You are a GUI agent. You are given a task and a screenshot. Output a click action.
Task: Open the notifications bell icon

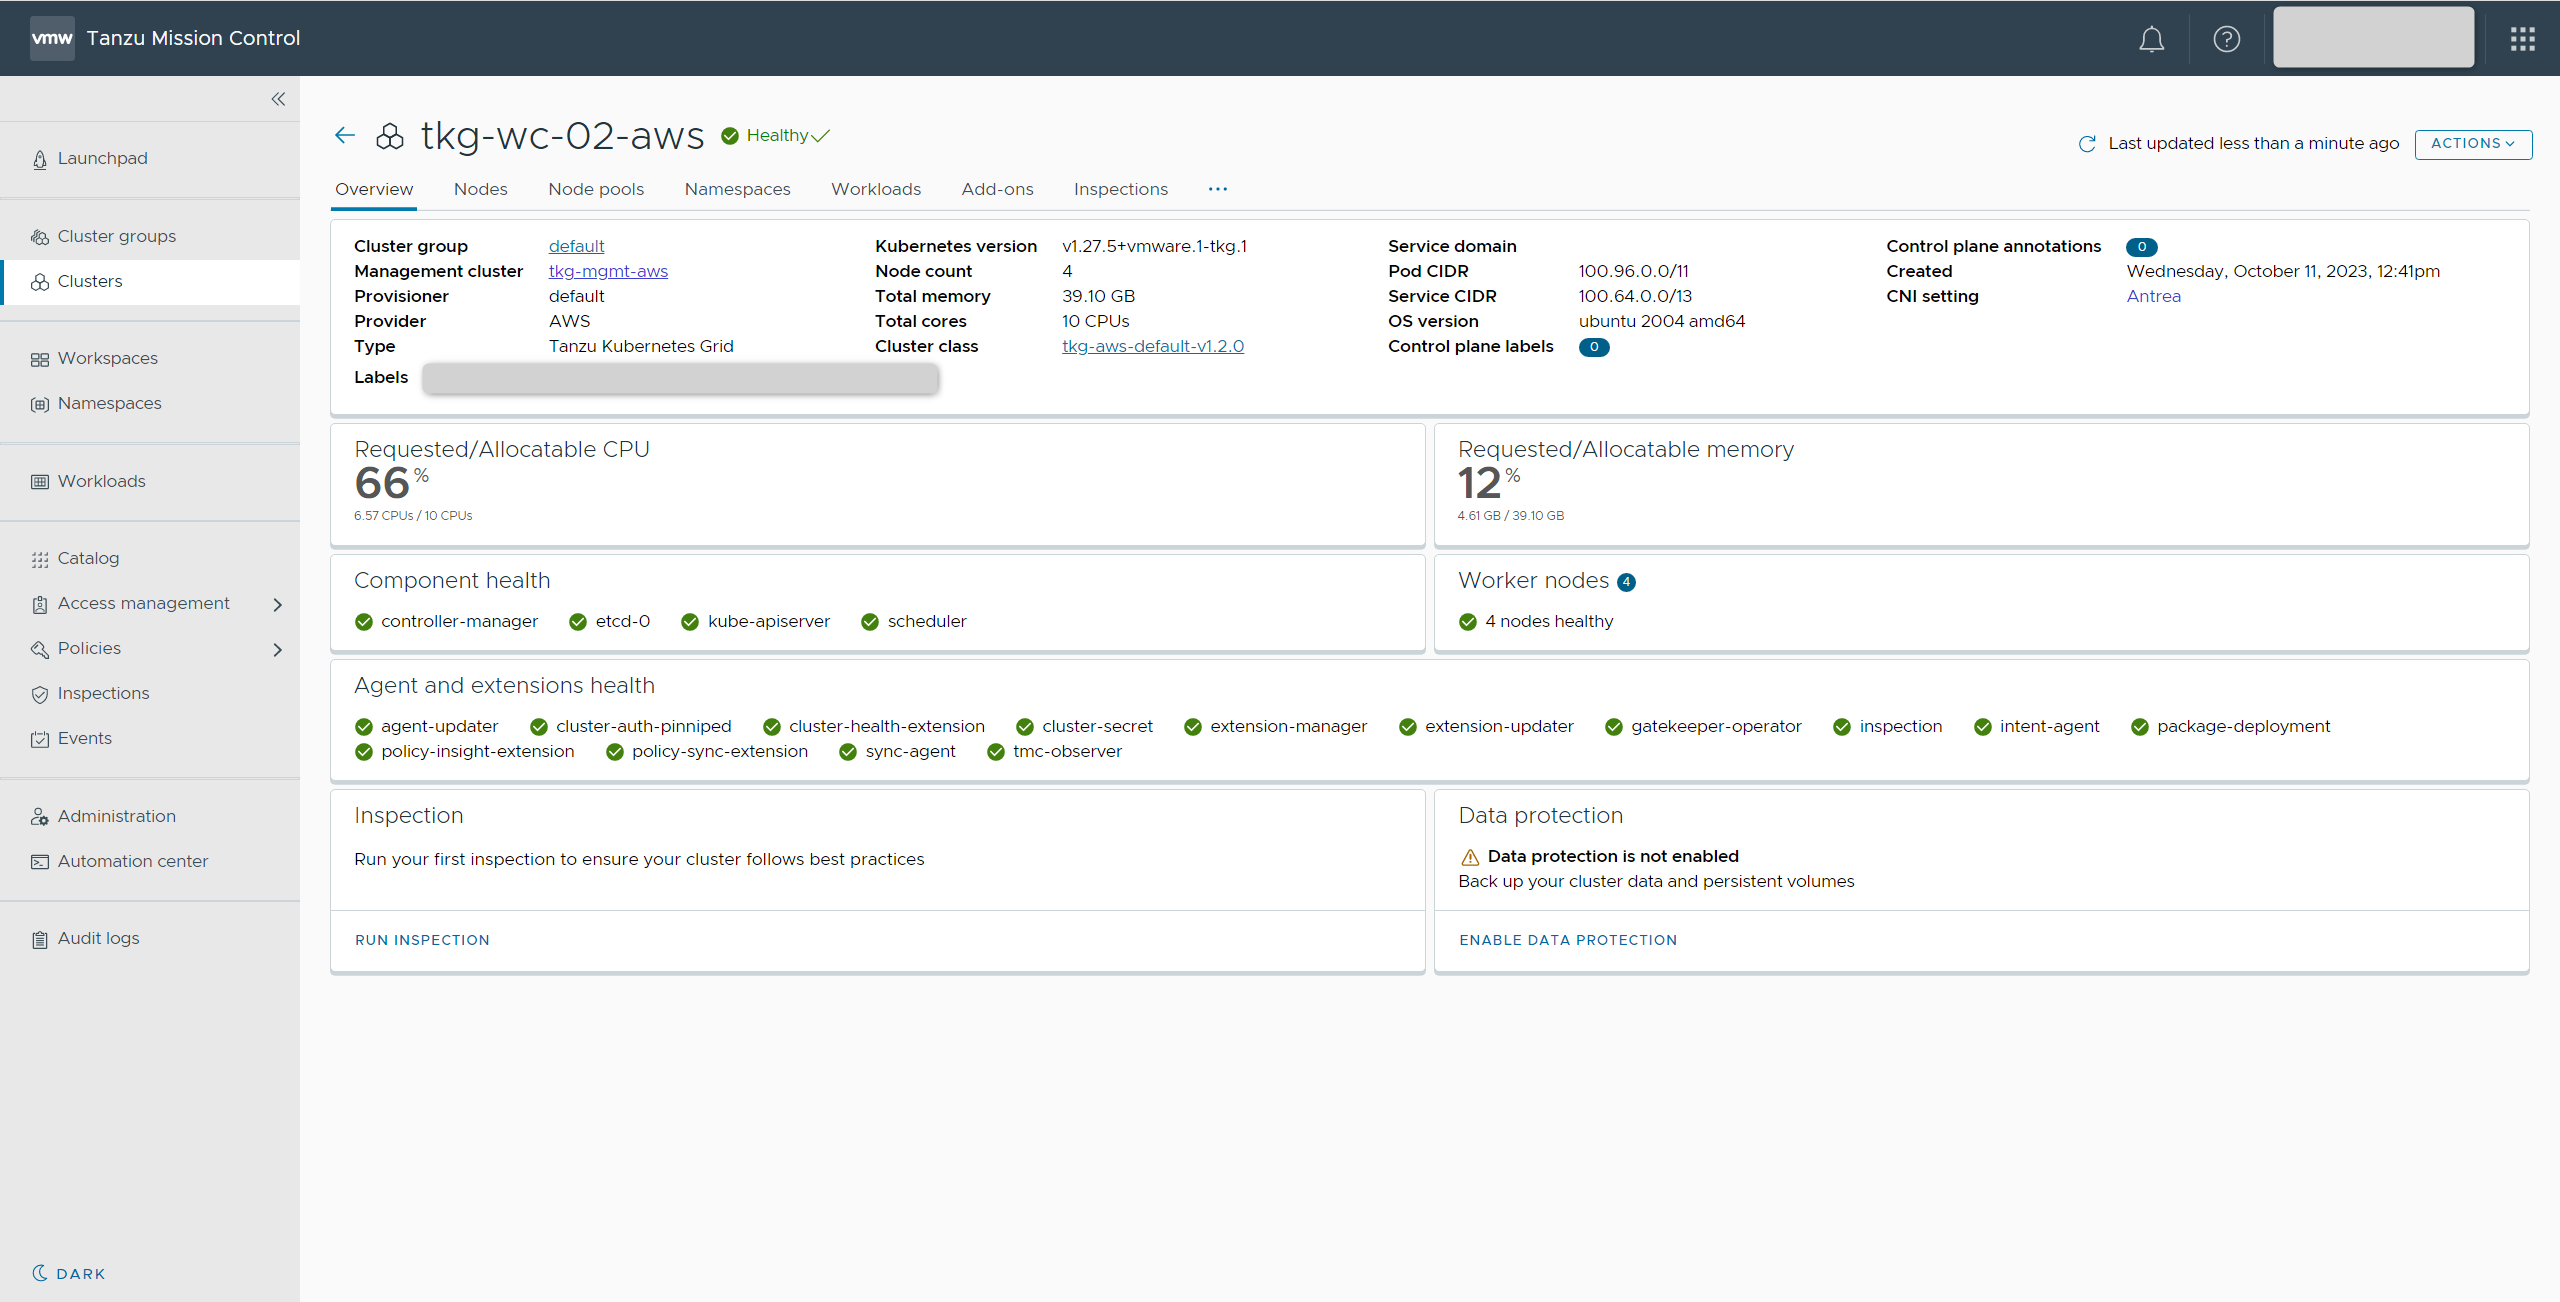(2151, 39)
